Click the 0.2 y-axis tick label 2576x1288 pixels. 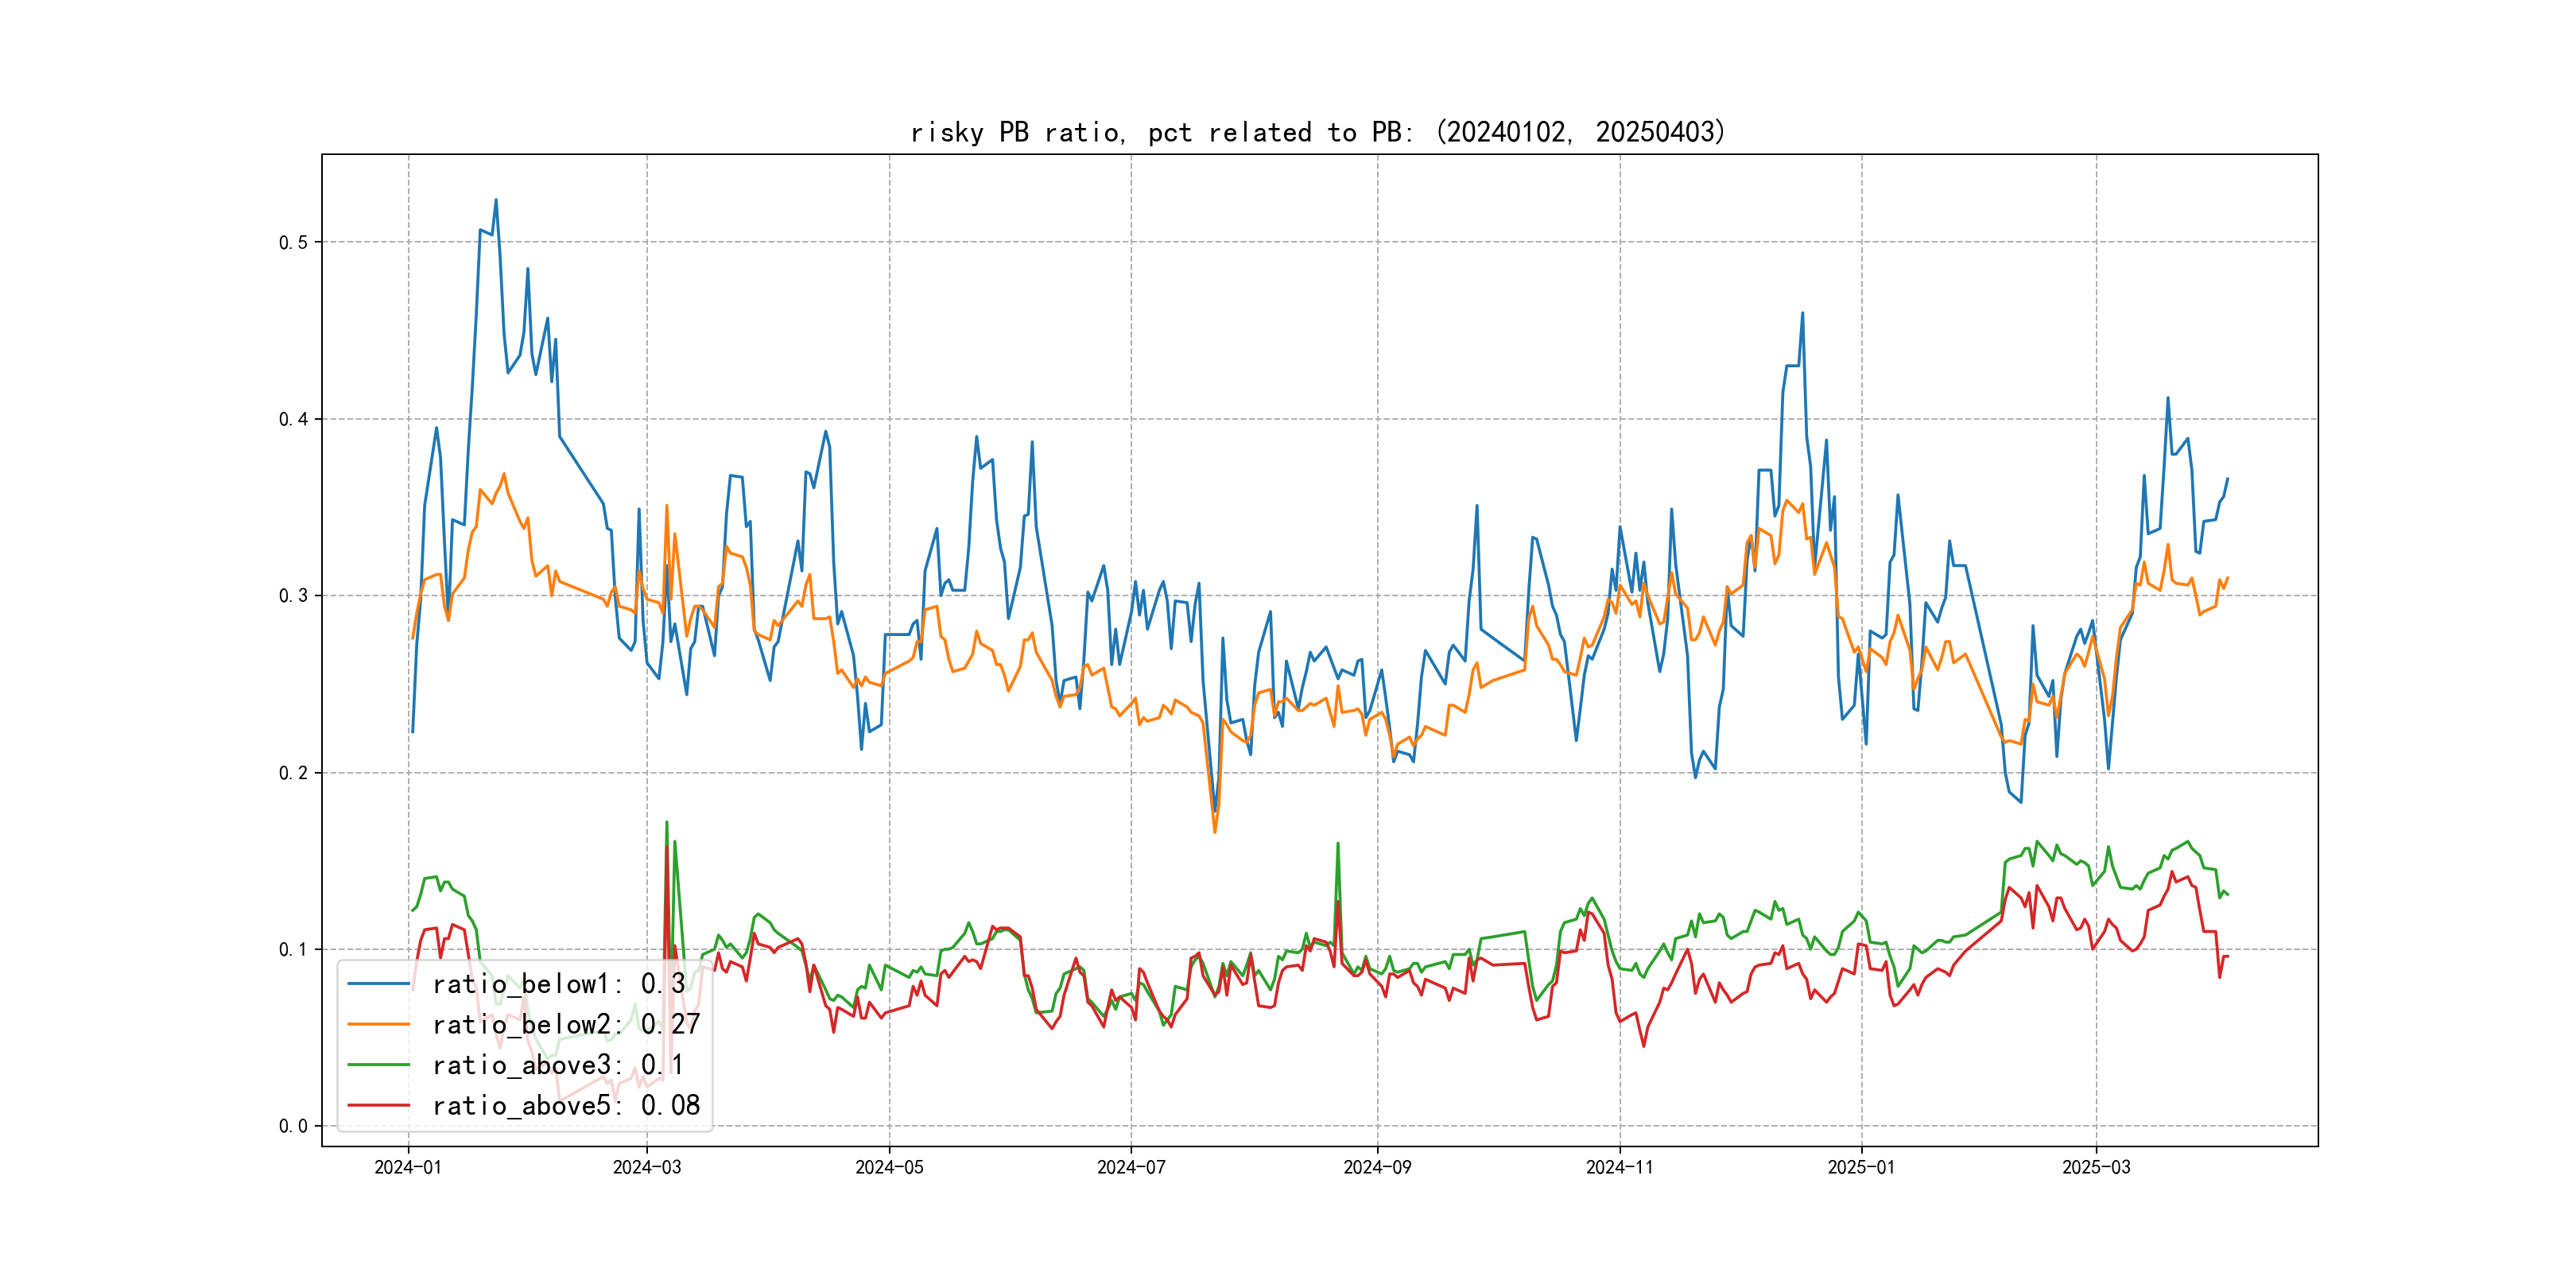pos(293,773)
